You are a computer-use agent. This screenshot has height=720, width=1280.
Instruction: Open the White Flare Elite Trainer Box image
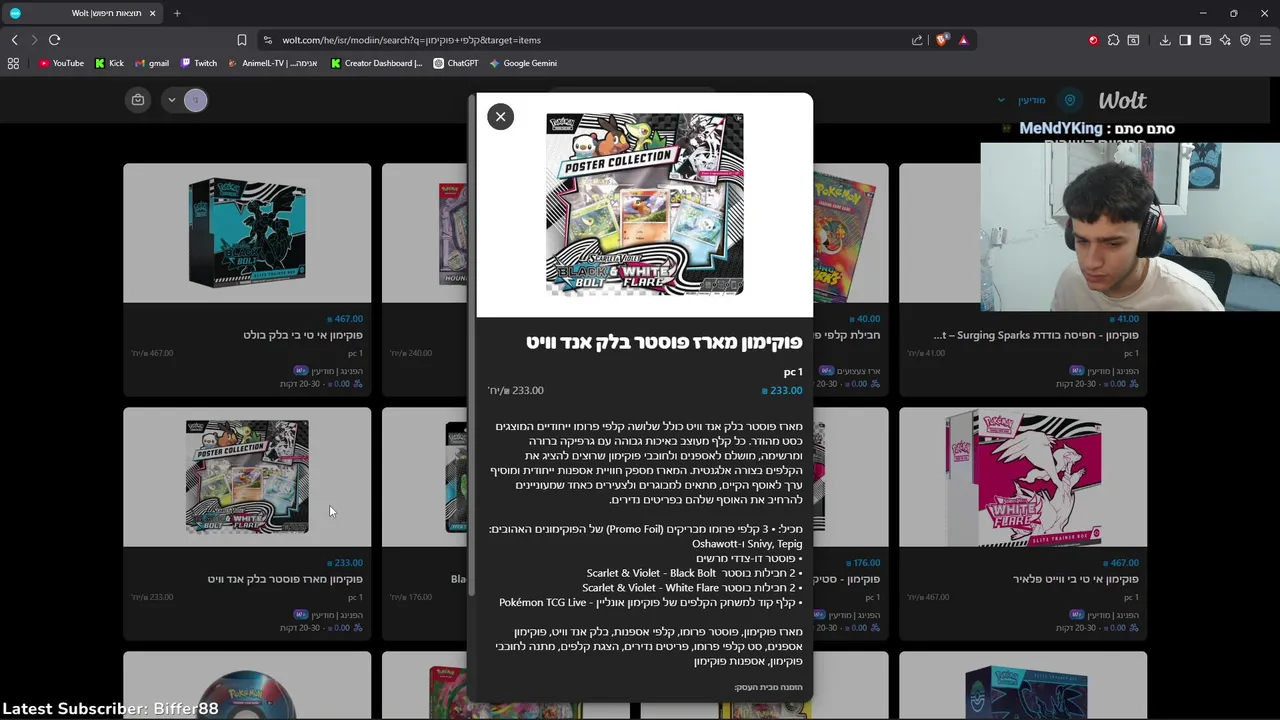pyautogui.click(x=1023, y=477)
